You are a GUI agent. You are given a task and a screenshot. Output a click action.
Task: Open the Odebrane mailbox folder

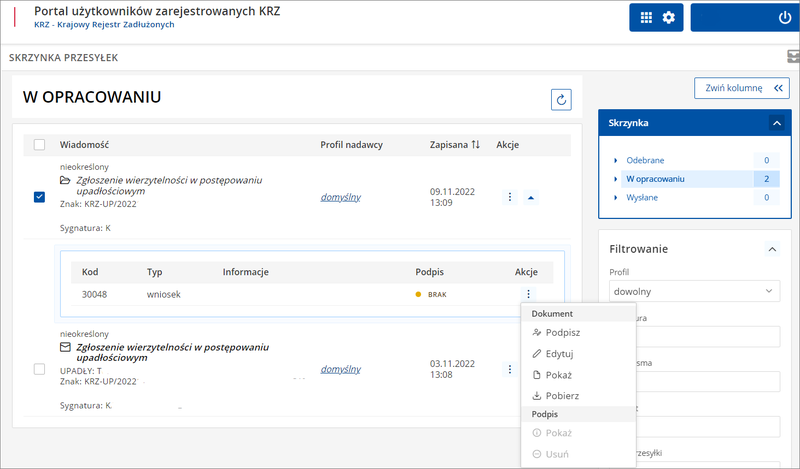click(645, 160)
